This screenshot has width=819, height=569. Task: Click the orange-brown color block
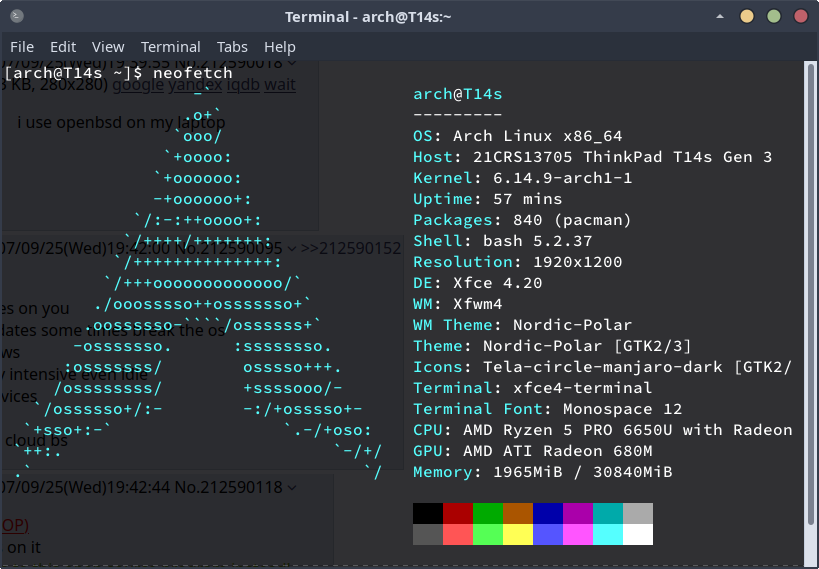pos(518,513)
